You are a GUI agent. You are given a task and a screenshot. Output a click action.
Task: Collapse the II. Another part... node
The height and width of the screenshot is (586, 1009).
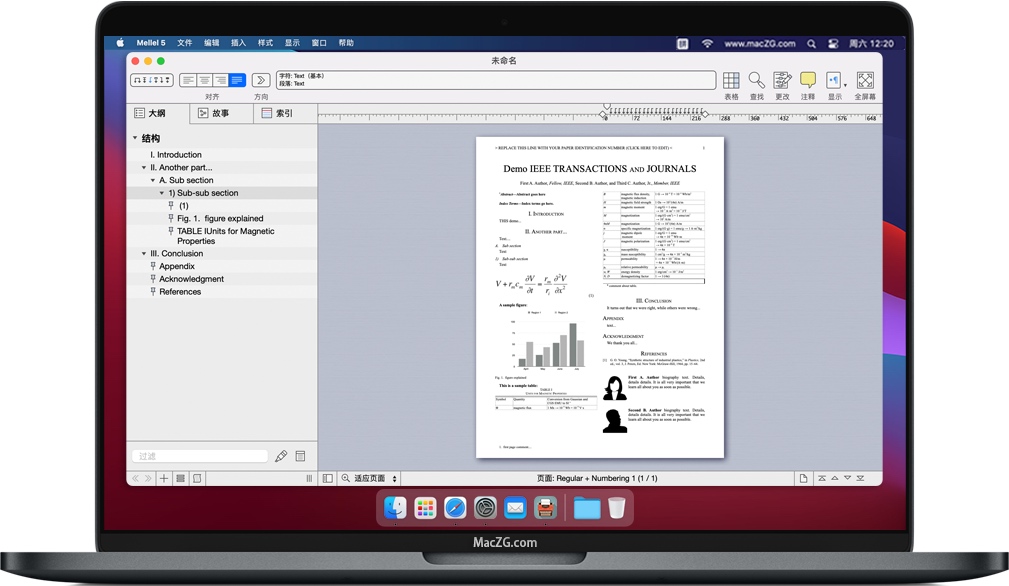tap(143, 167)
